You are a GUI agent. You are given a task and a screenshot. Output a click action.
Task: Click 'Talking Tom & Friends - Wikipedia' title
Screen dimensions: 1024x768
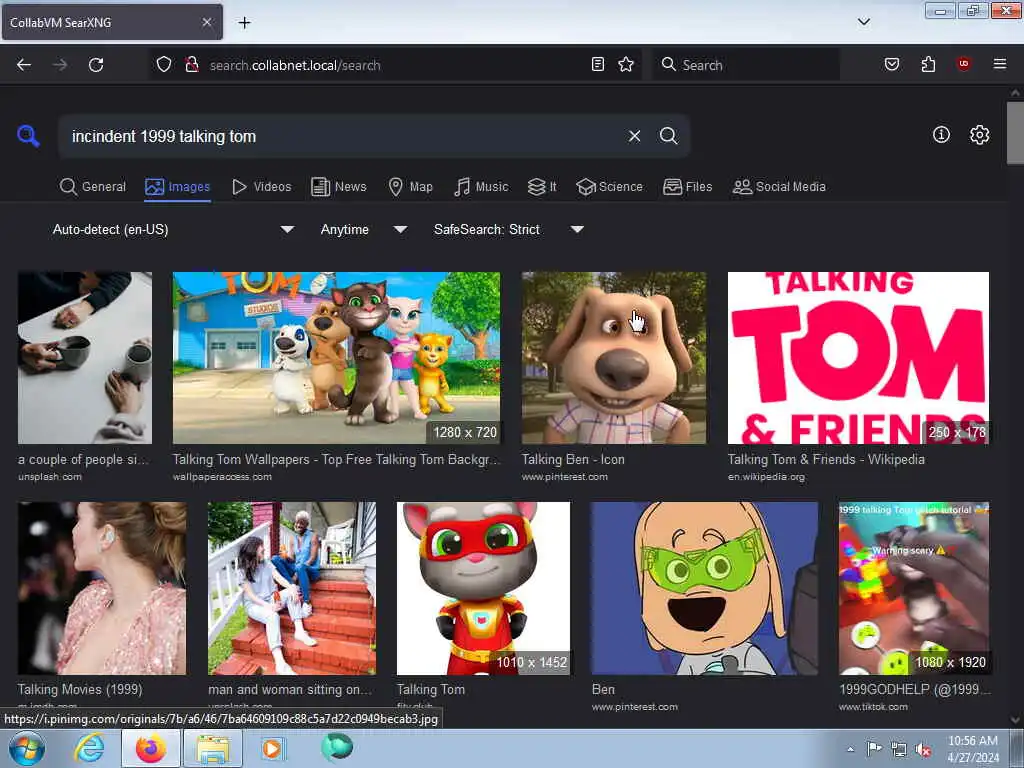pos(826,459)
